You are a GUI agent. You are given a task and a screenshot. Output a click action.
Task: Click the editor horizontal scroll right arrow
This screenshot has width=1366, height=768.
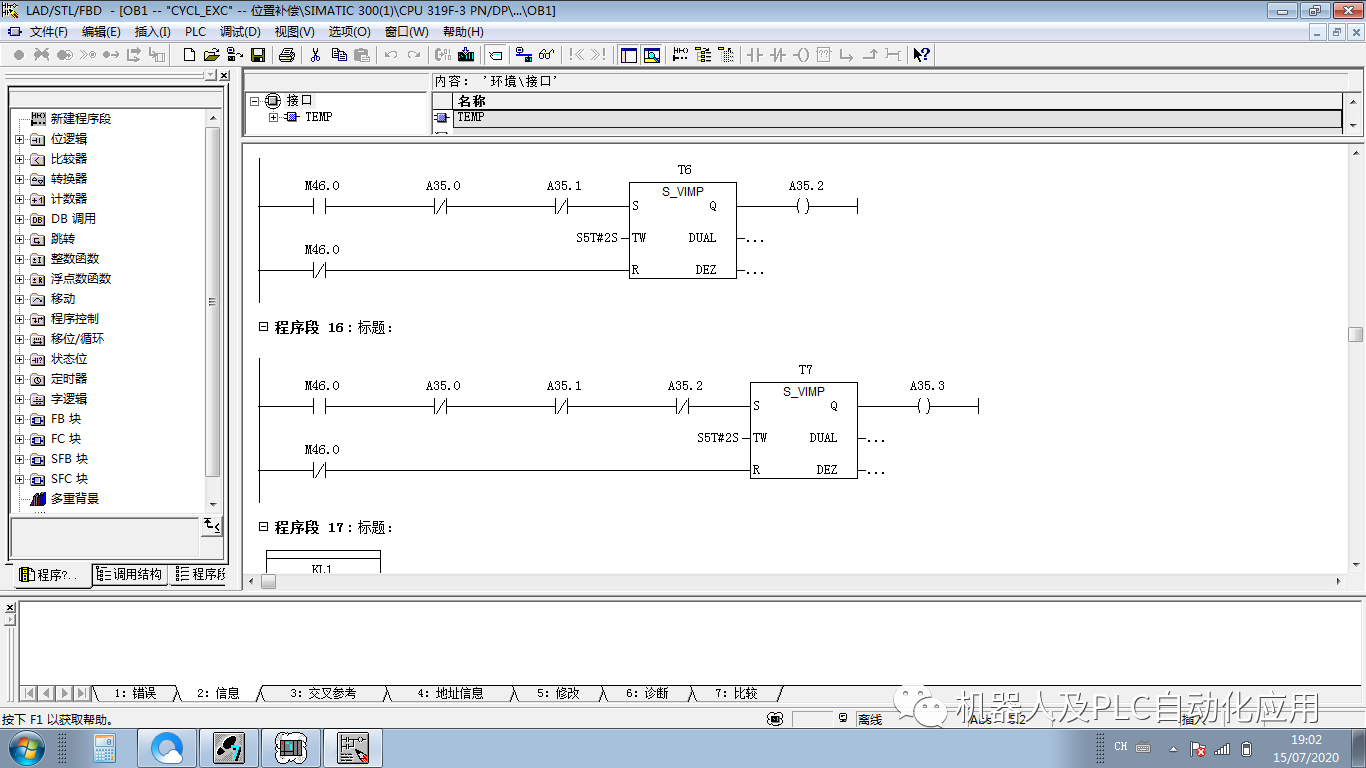click(1341, 581)
